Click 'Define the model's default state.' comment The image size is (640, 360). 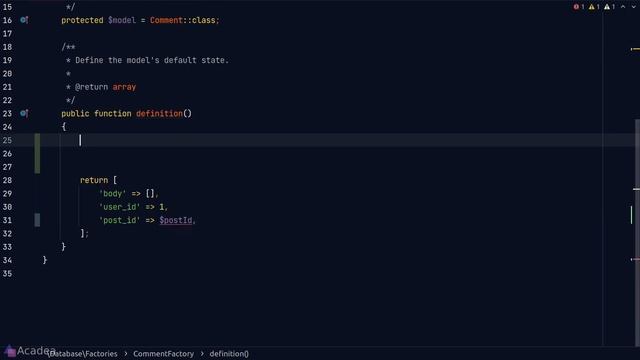click(152, 60)
